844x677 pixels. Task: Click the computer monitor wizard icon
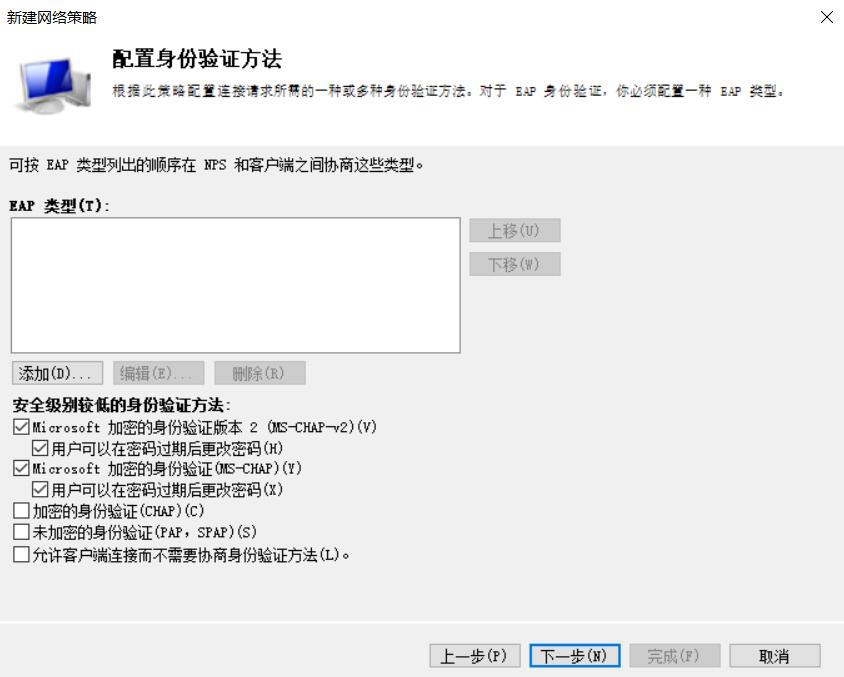(53, 84)
